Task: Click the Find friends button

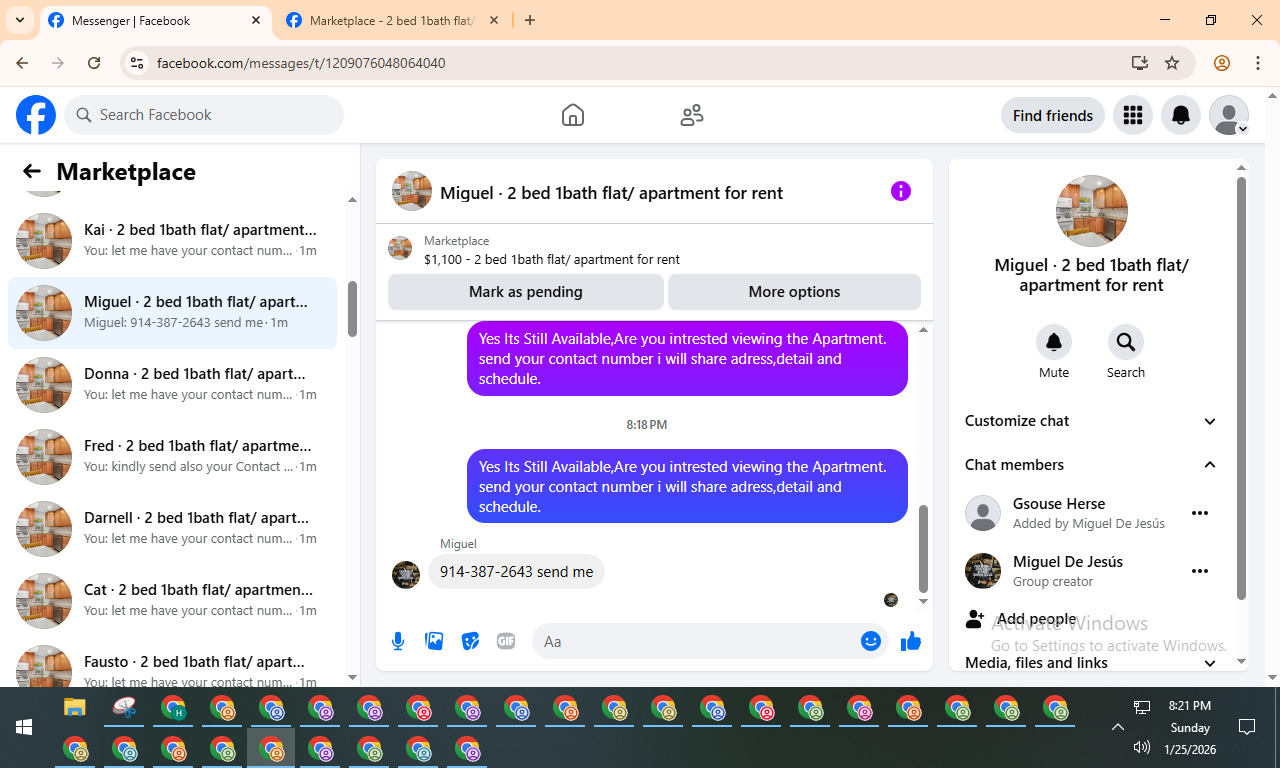Action: (x=1053, y=115)
